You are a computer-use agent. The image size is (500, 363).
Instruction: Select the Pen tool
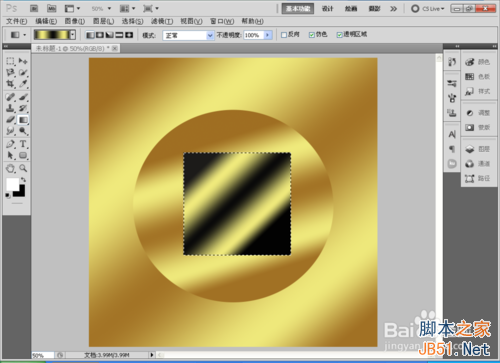click(x=10, y=144)
